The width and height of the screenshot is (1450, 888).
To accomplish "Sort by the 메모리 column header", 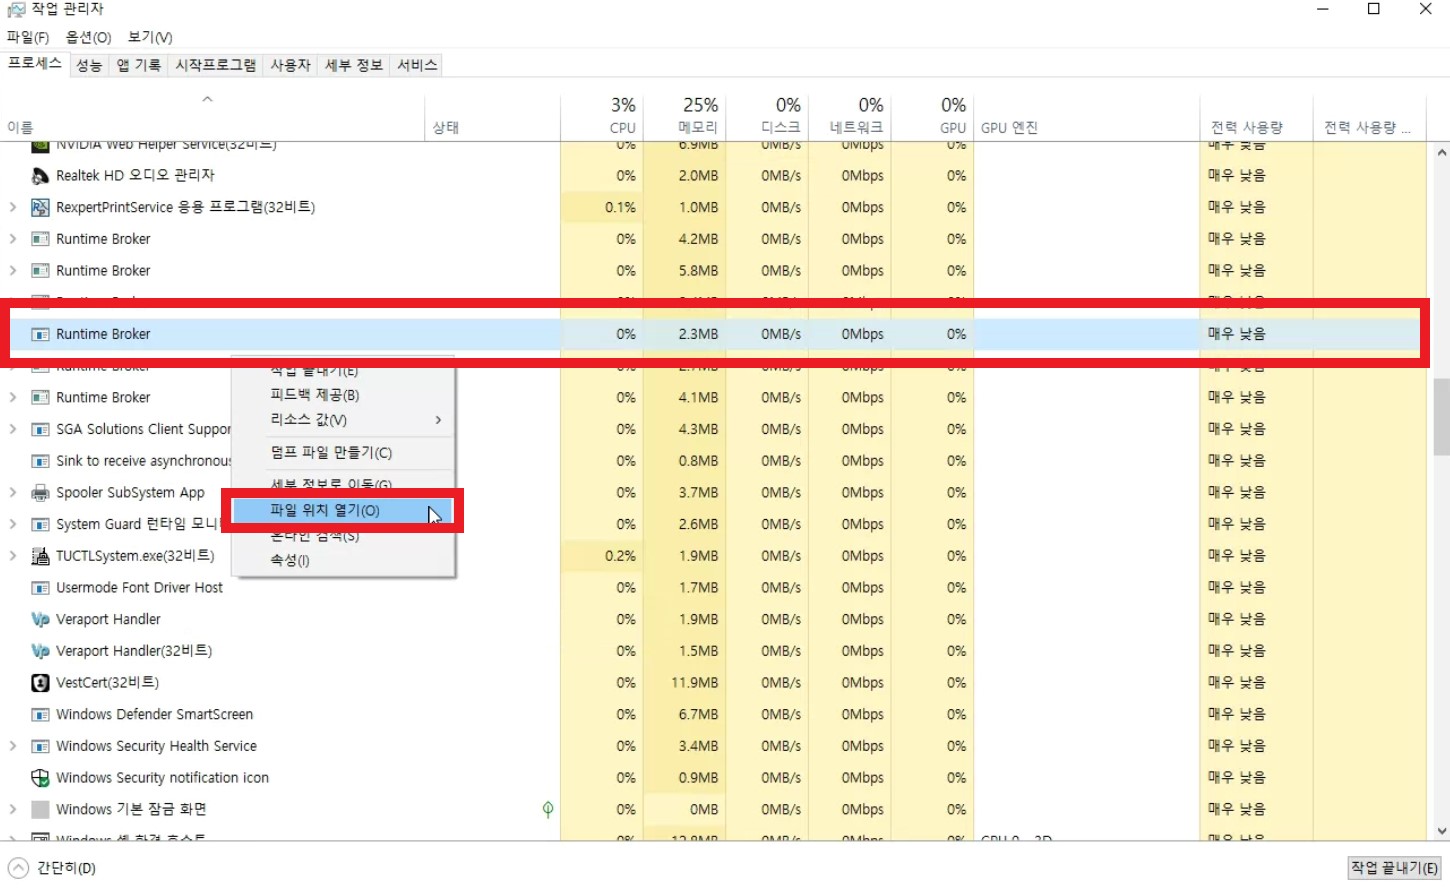I will [x=685, y=116].
